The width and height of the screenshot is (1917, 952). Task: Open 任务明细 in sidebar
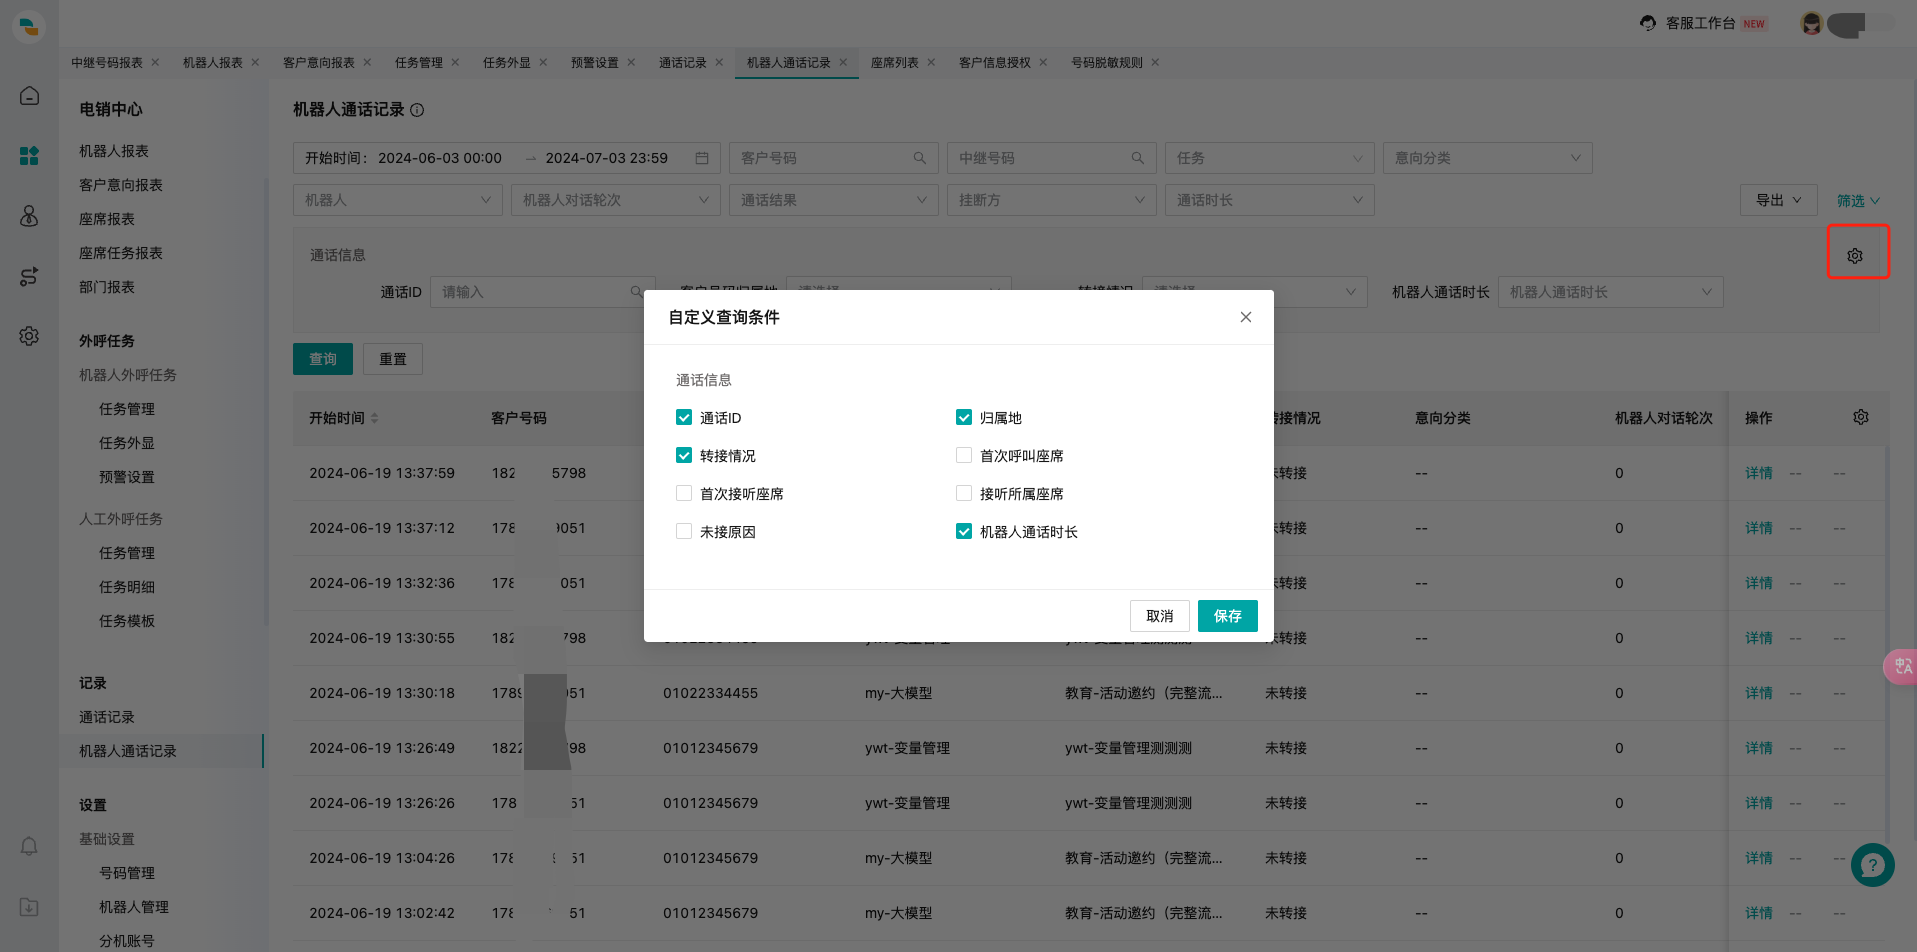click(x=127, y=587)
